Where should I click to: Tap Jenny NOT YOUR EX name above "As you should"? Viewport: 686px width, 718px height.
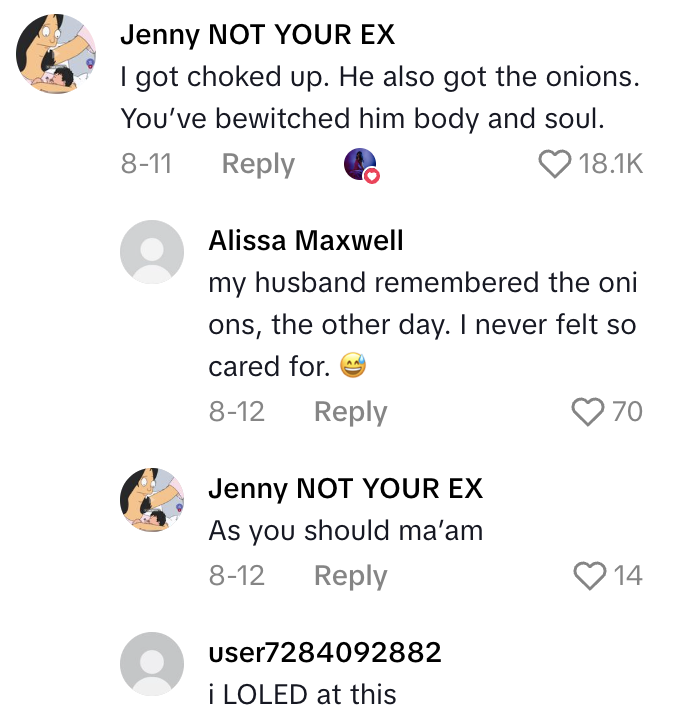pos(345,488)
